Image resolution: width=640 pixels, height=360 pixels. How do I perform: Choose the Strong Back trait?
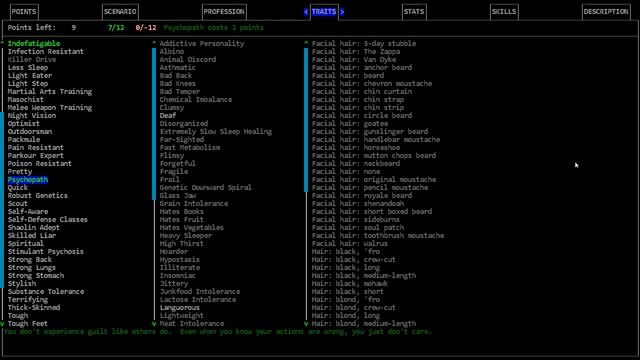click(30, 260)
